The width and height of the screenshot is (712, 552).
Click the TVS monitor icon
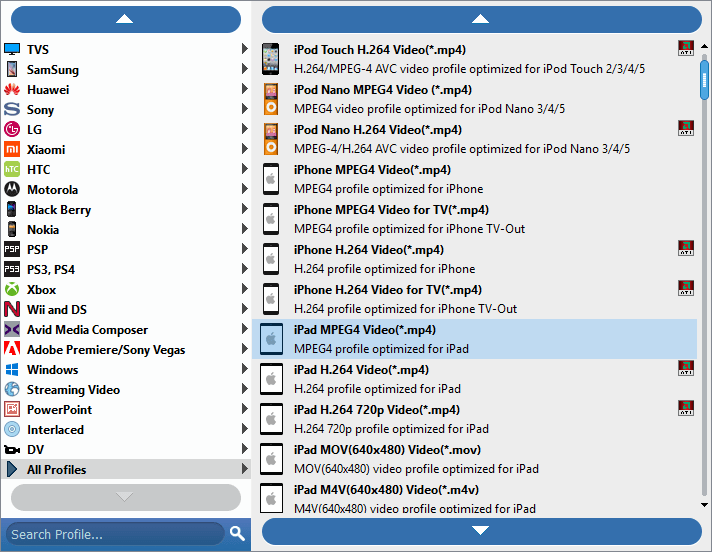[12, 49]
